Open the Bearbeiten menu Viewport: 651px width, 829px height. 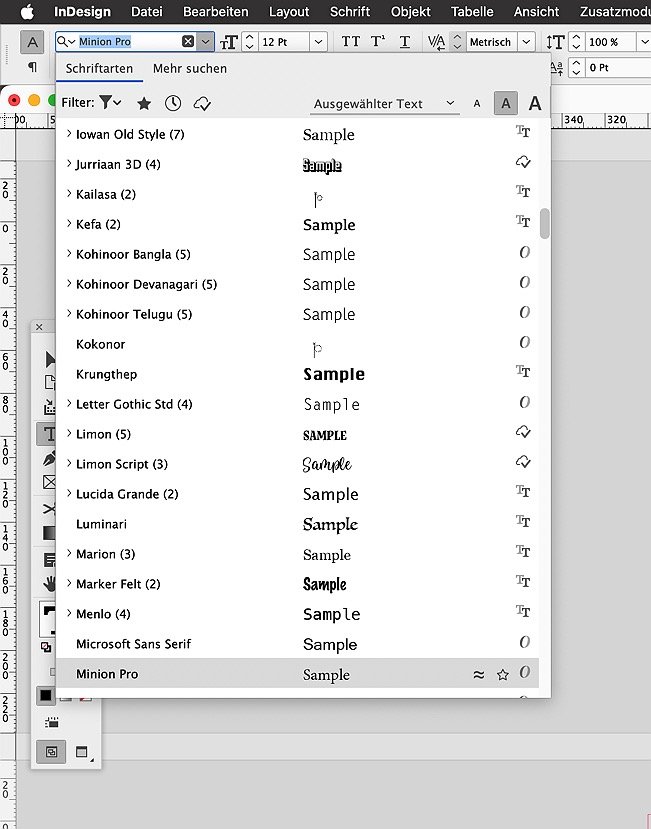tap(215, 11)
